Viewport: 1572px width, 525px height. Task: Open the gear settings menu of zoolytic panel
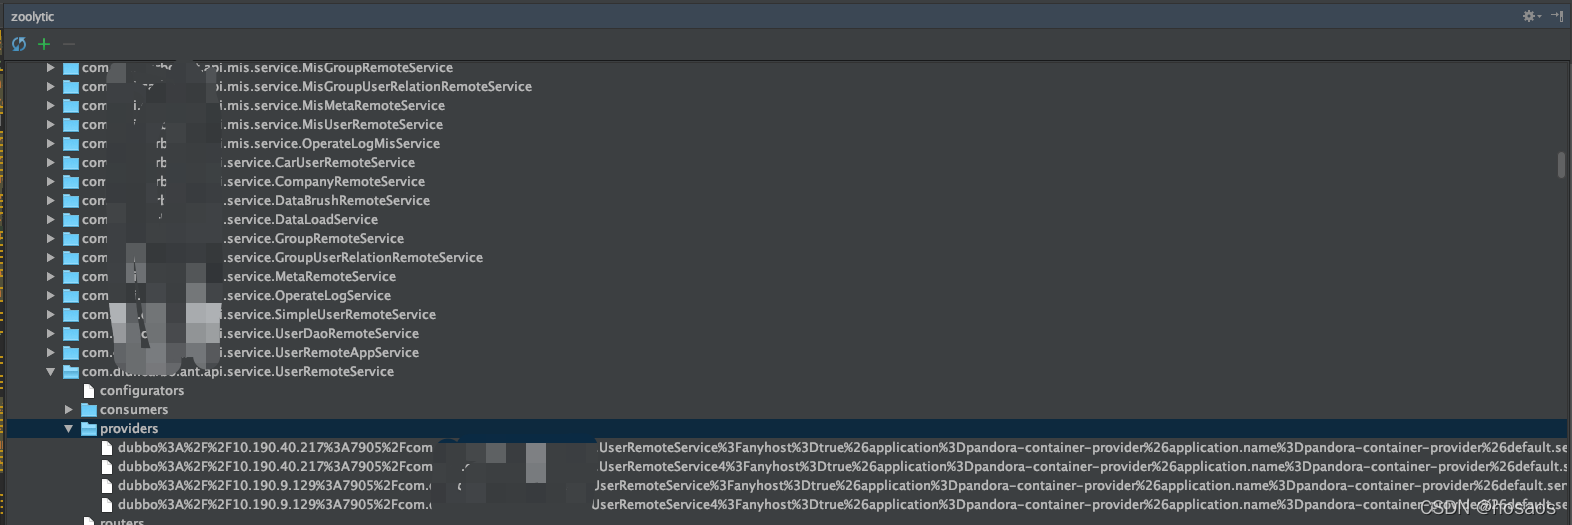[1530, 16]
